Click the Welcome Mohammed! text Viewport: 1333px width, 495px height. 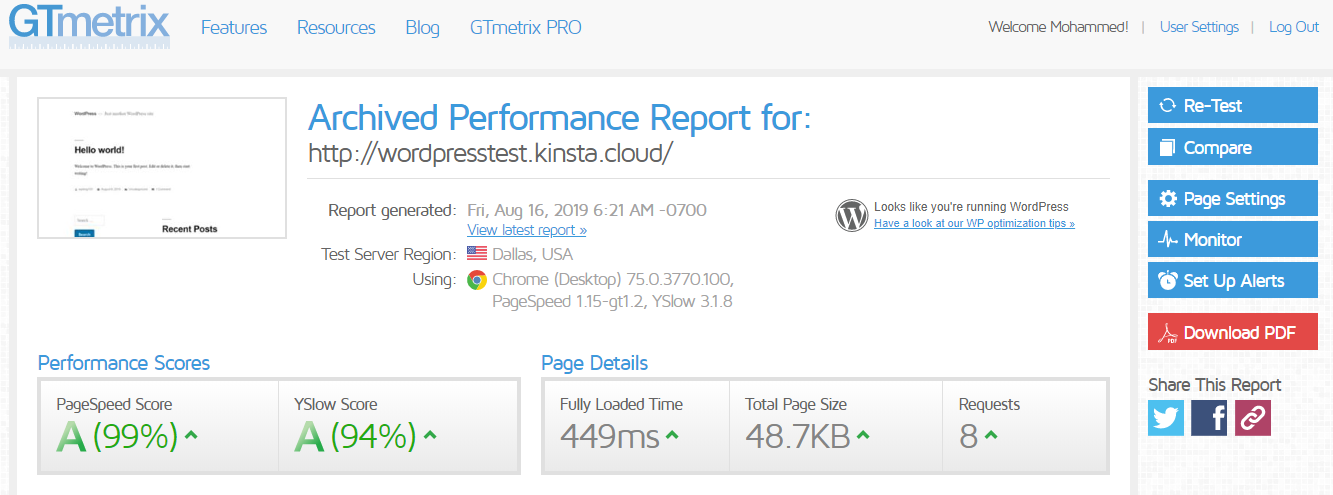[1058, 27]
